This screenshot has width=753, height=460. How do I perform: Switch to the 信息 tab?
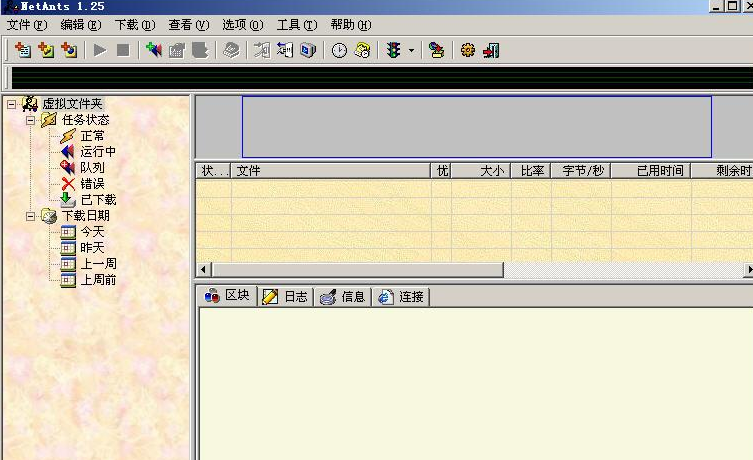pyautogui.click(x=343, y=297)
